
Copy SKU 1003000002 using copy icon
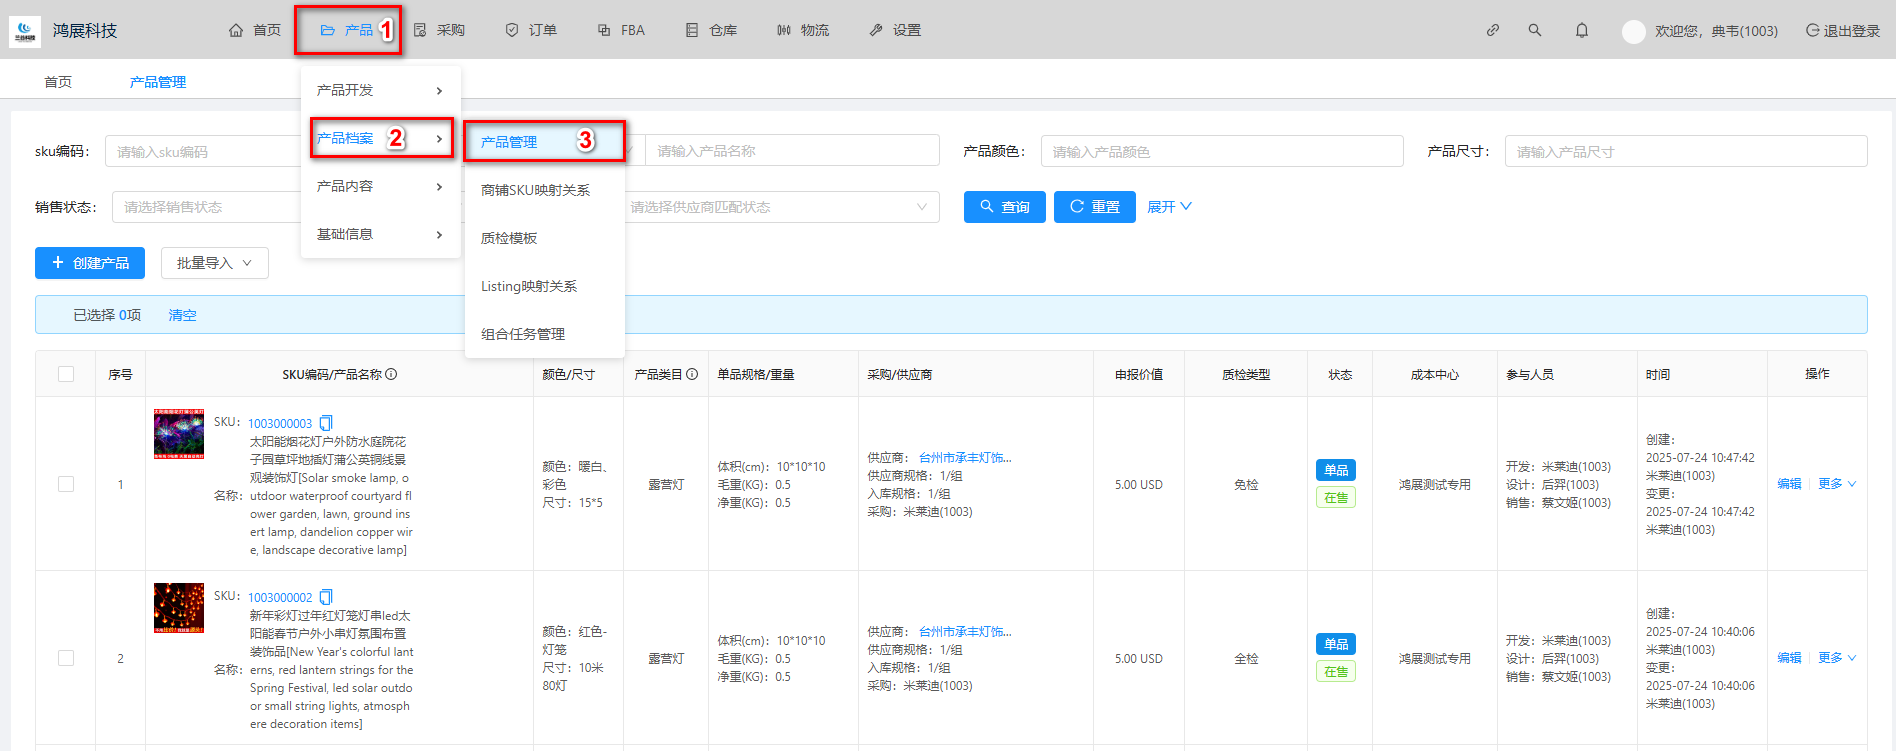326,597
